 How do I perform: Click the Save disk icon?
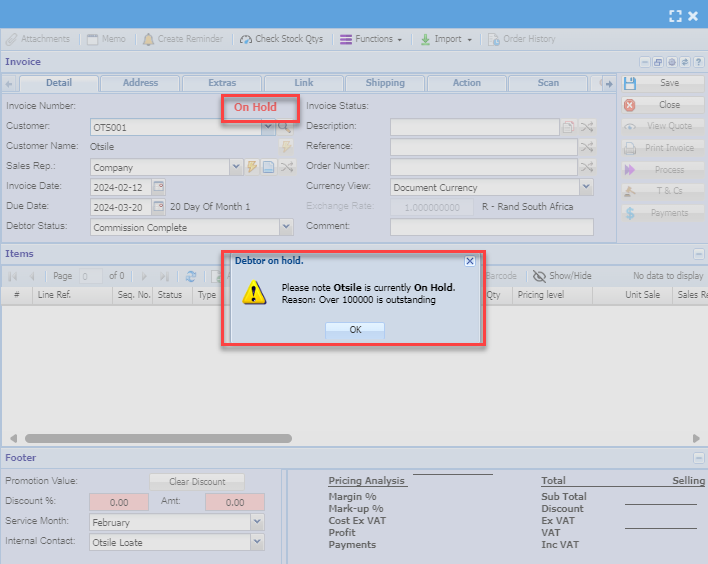(630, 83)
